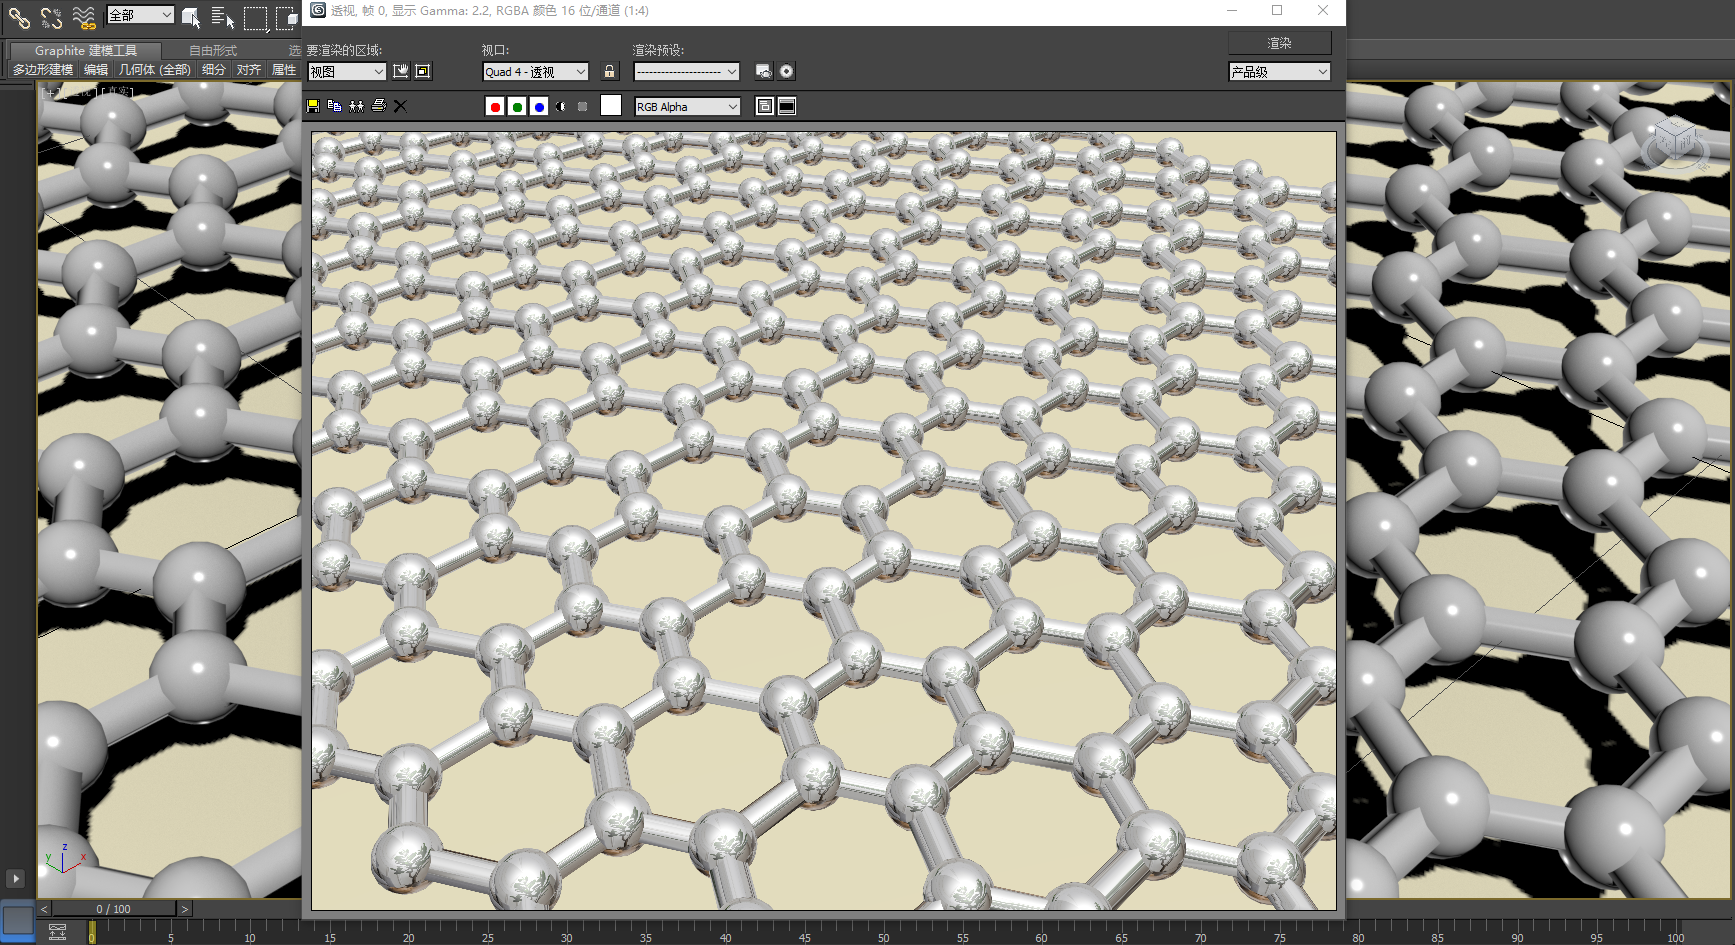Click the rendered graphene image
1735x945 pixels.
point(824,521)
